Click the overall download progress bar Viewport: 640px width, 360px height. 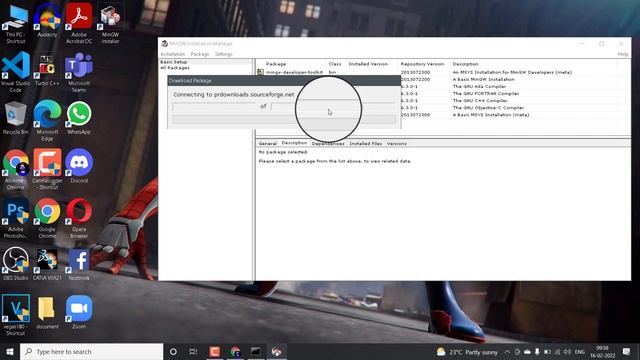pos(284,119)
